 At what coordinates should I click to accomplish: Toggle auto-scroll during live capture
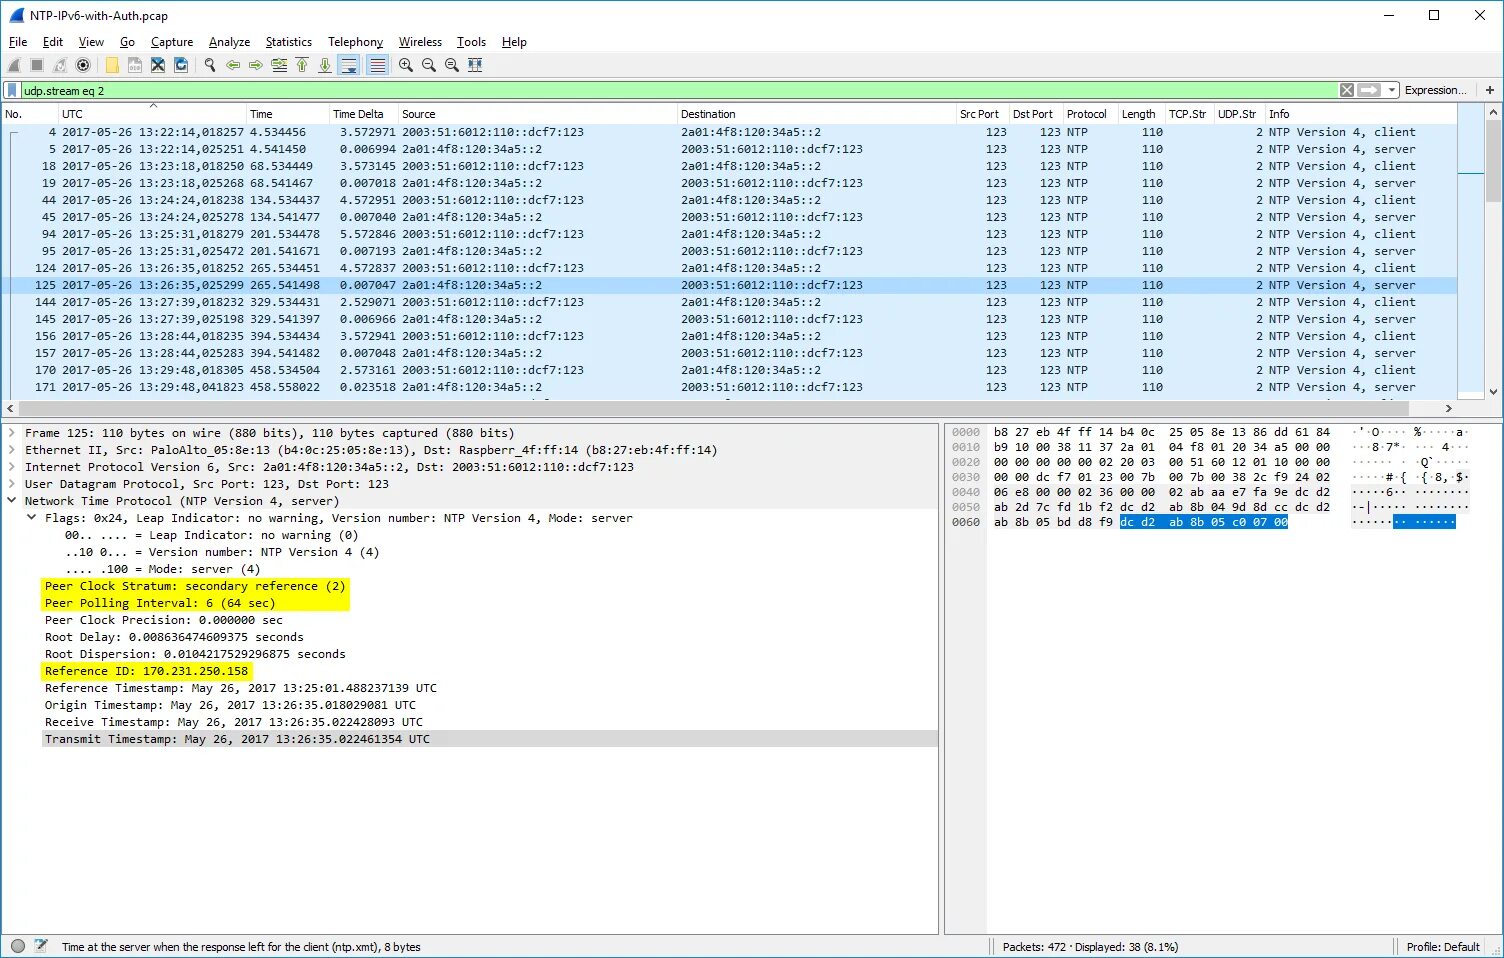click(349, 65)
